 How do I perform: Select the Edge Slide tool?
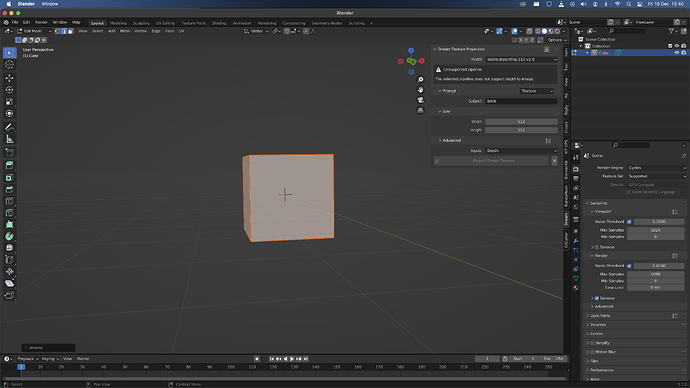pos(9,260)
